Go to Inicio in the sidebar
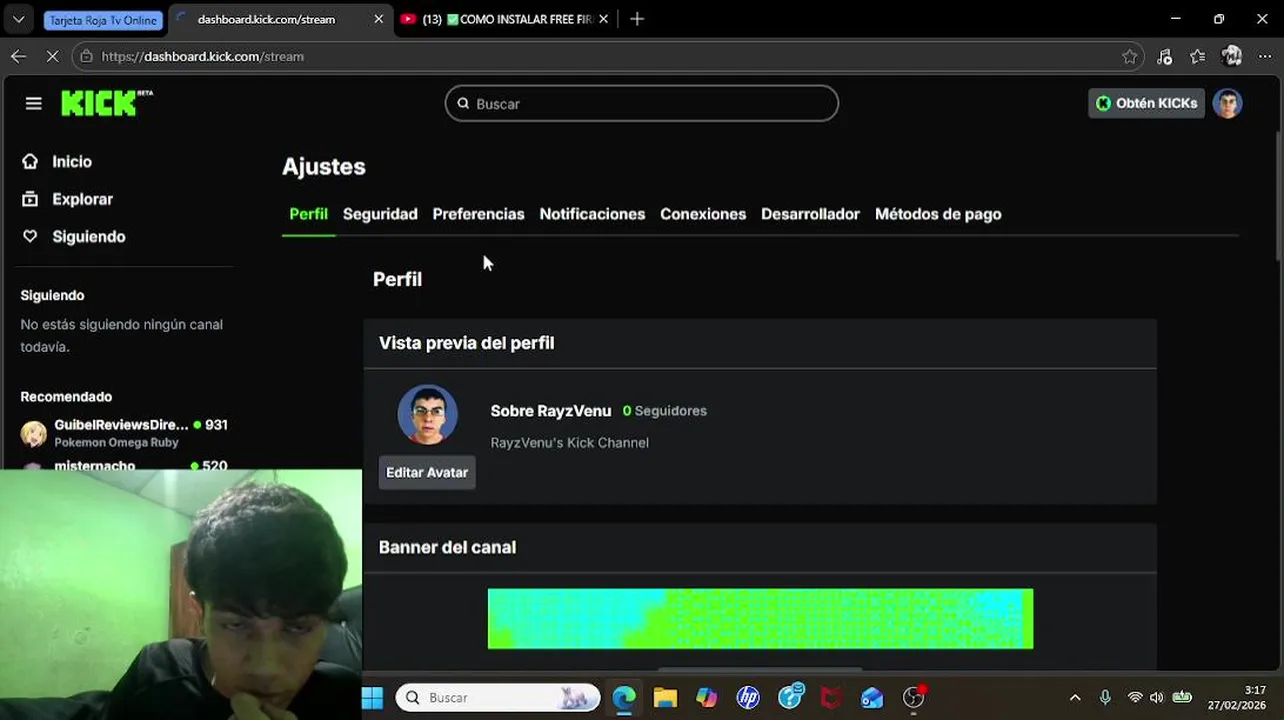Viewport: 1284px width, 720px height. [72, 162]
